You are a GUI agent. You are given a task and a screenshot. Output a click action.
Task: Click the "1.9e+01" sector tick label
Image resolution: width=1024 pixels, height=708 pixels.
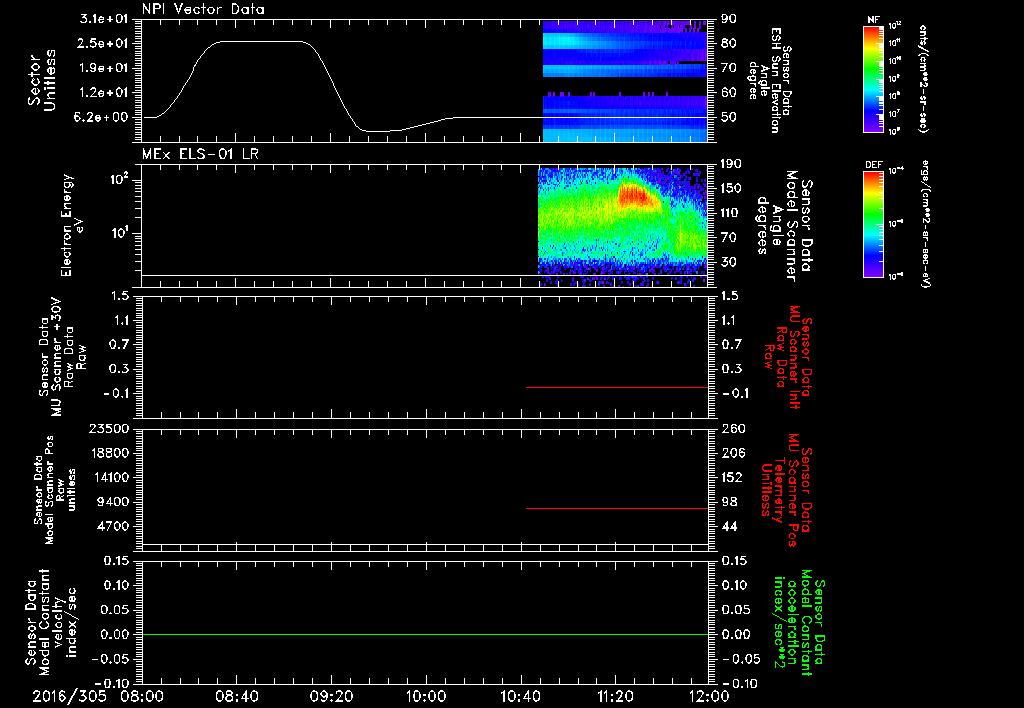[102, 68]
